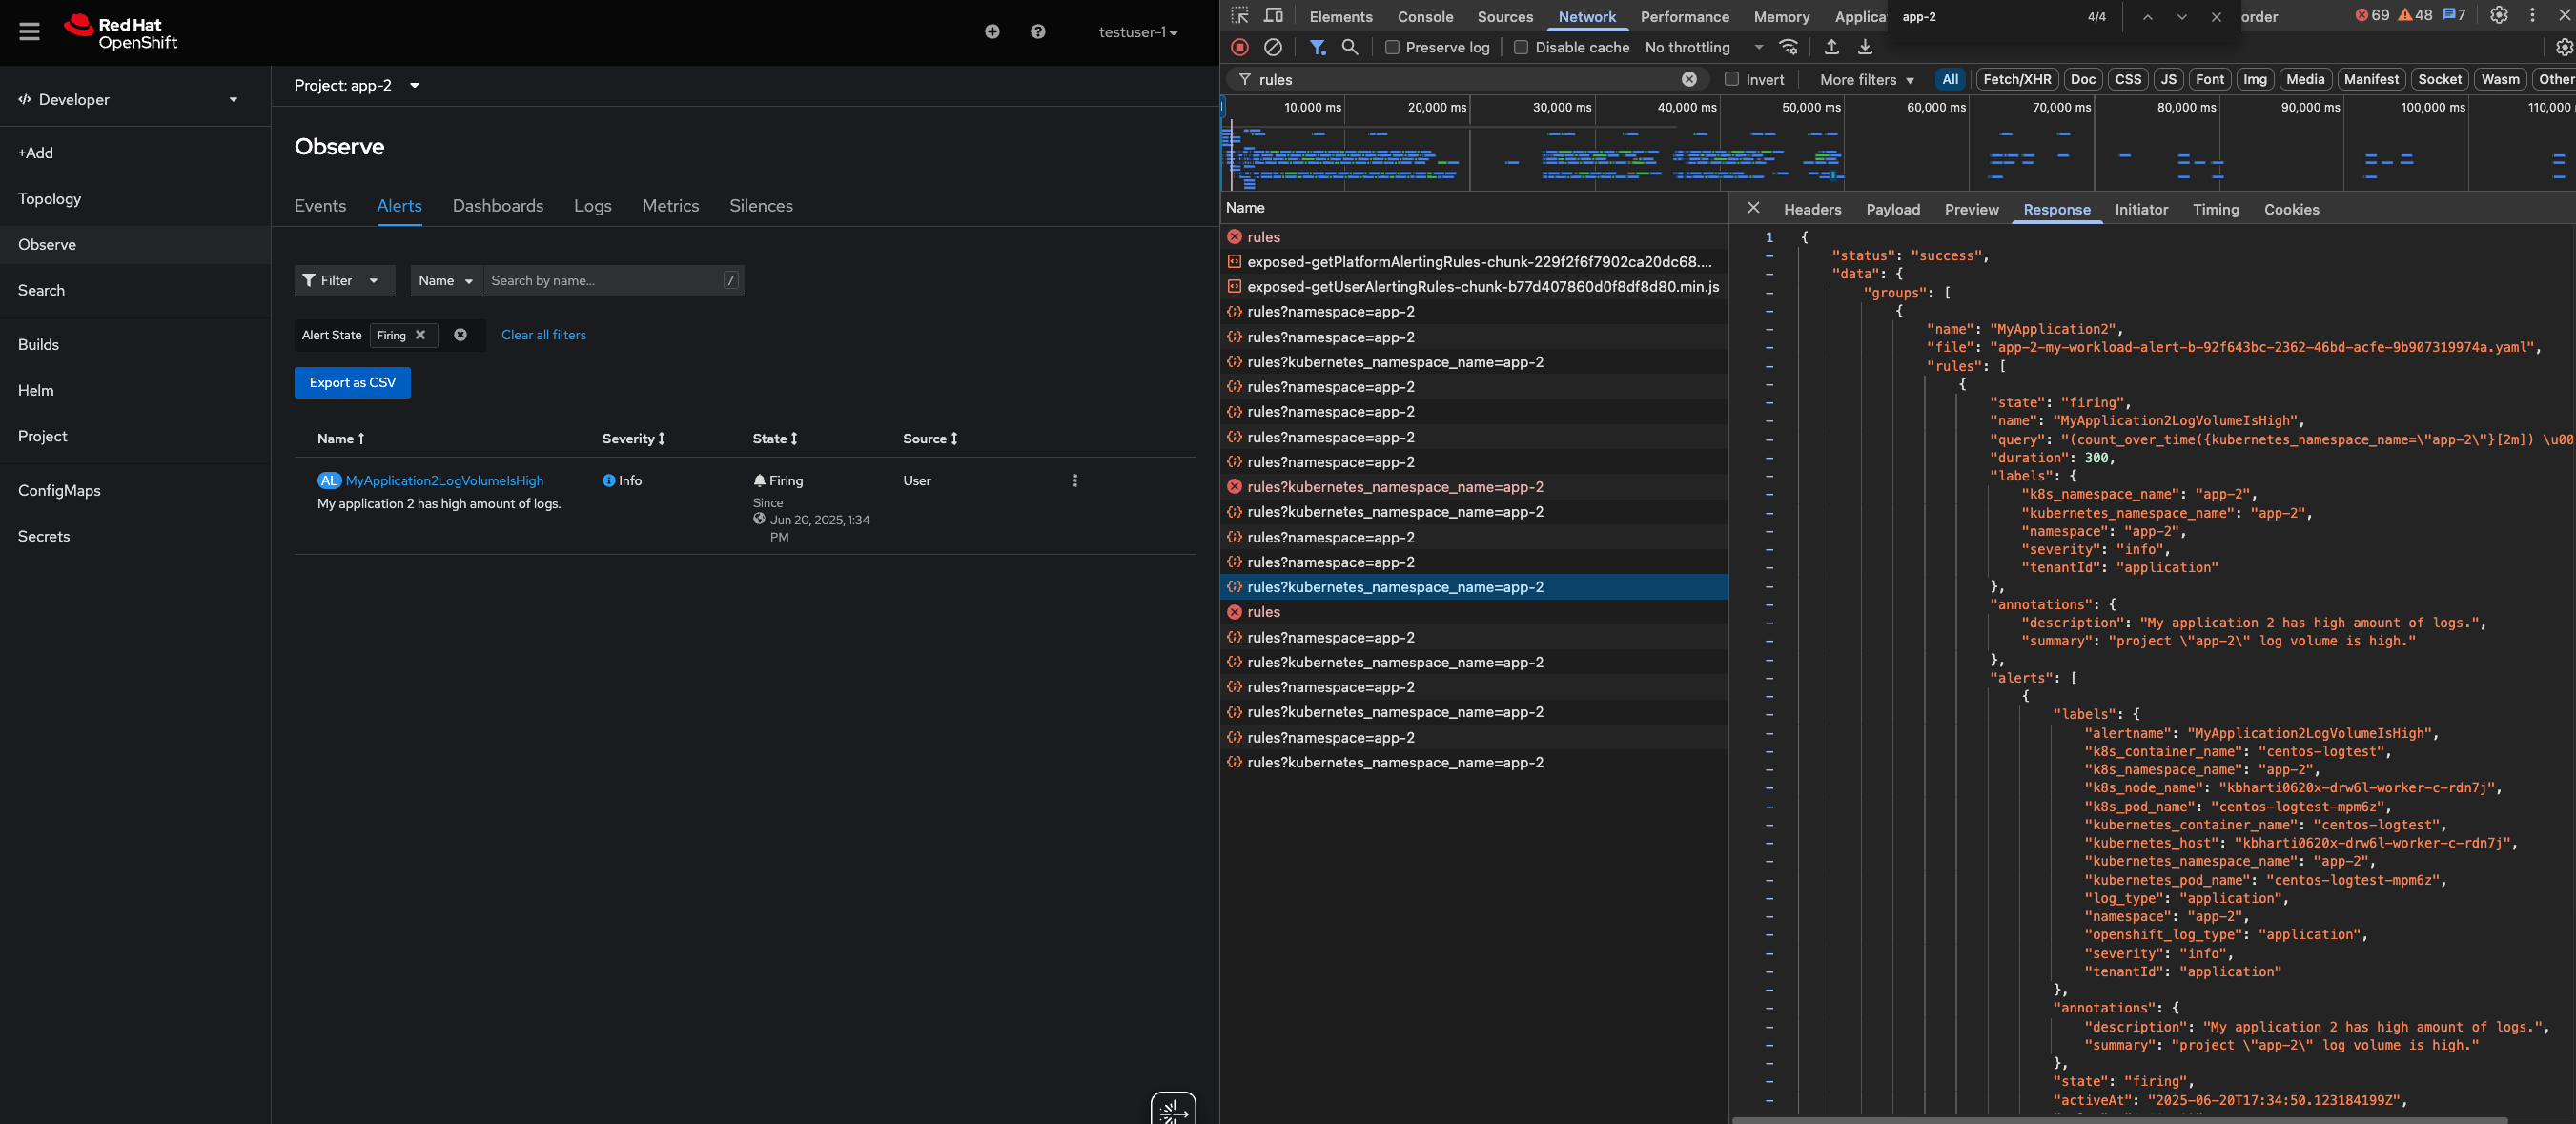Open DevTools settings gear icon

[2498, 16]
